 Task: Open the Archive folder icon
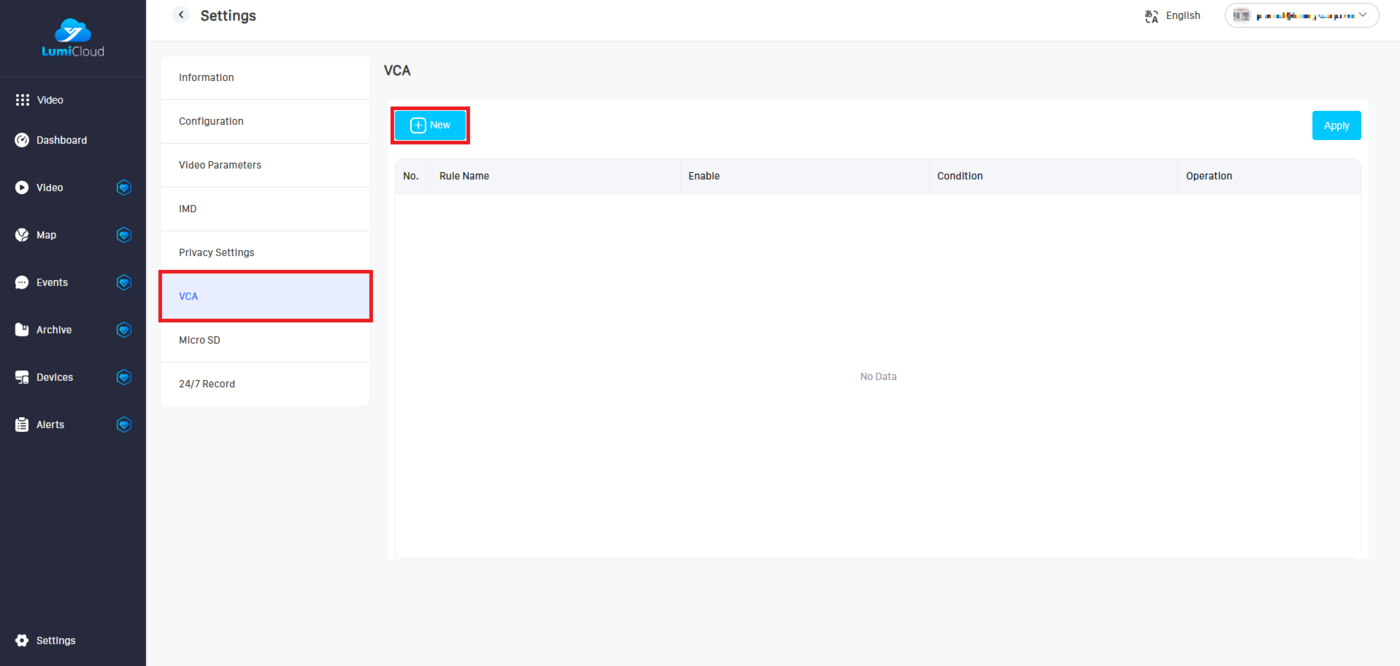(x=22, y=330)
